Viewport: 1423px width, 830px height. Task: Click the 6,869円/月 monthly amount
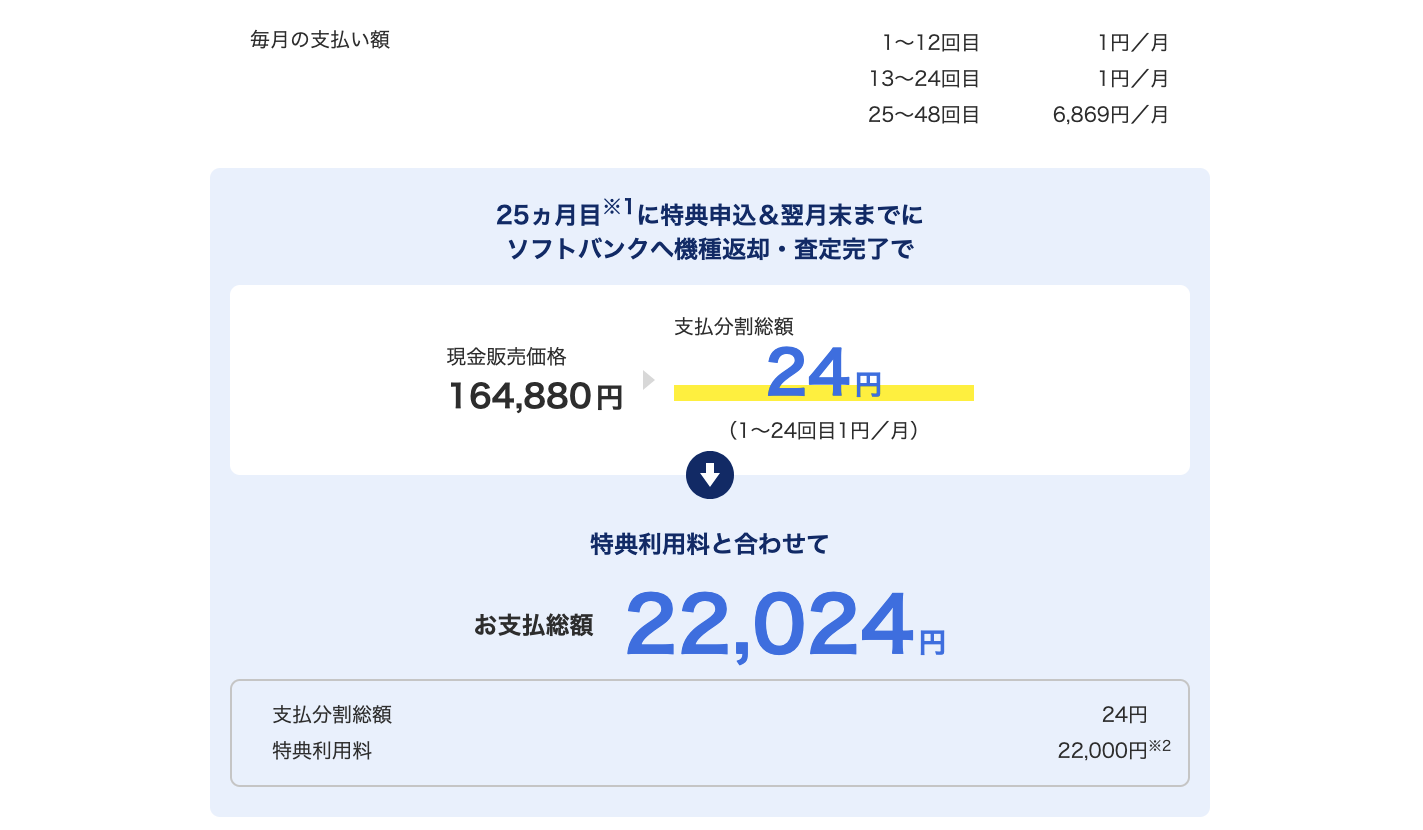[x=1110, y=115]
